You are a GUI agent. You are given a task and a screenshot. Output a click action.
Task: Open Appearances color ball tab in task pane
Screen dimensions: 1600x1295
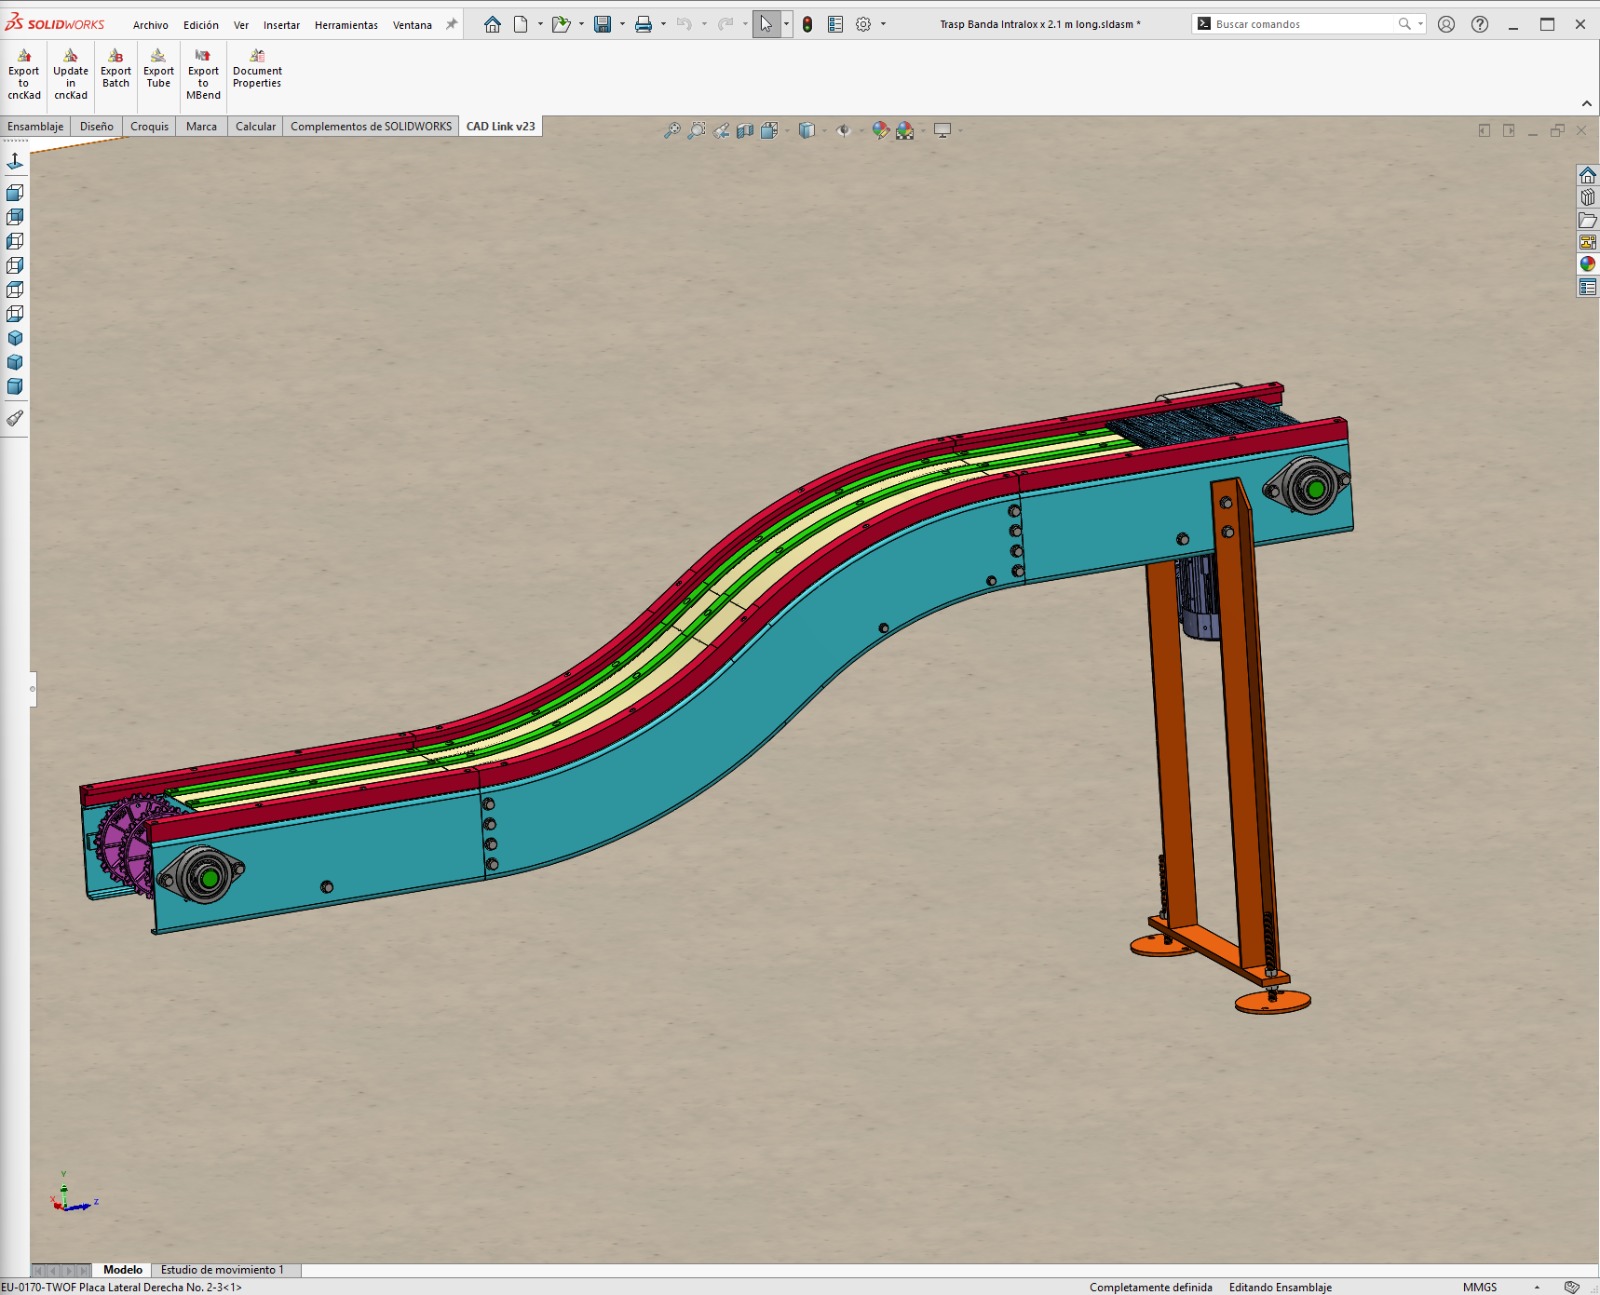pos(1587,264)
